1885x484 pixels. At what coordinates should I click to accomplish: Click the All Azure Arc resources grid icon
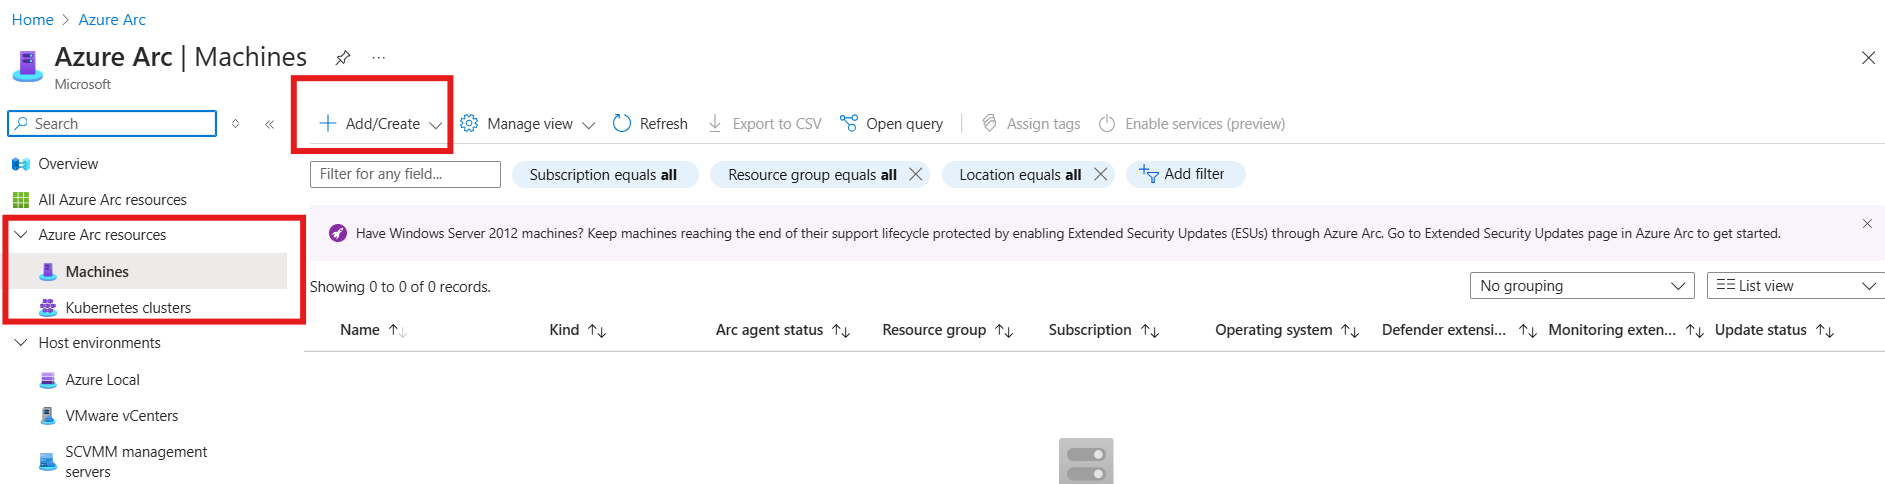click(x=20, y=200)
